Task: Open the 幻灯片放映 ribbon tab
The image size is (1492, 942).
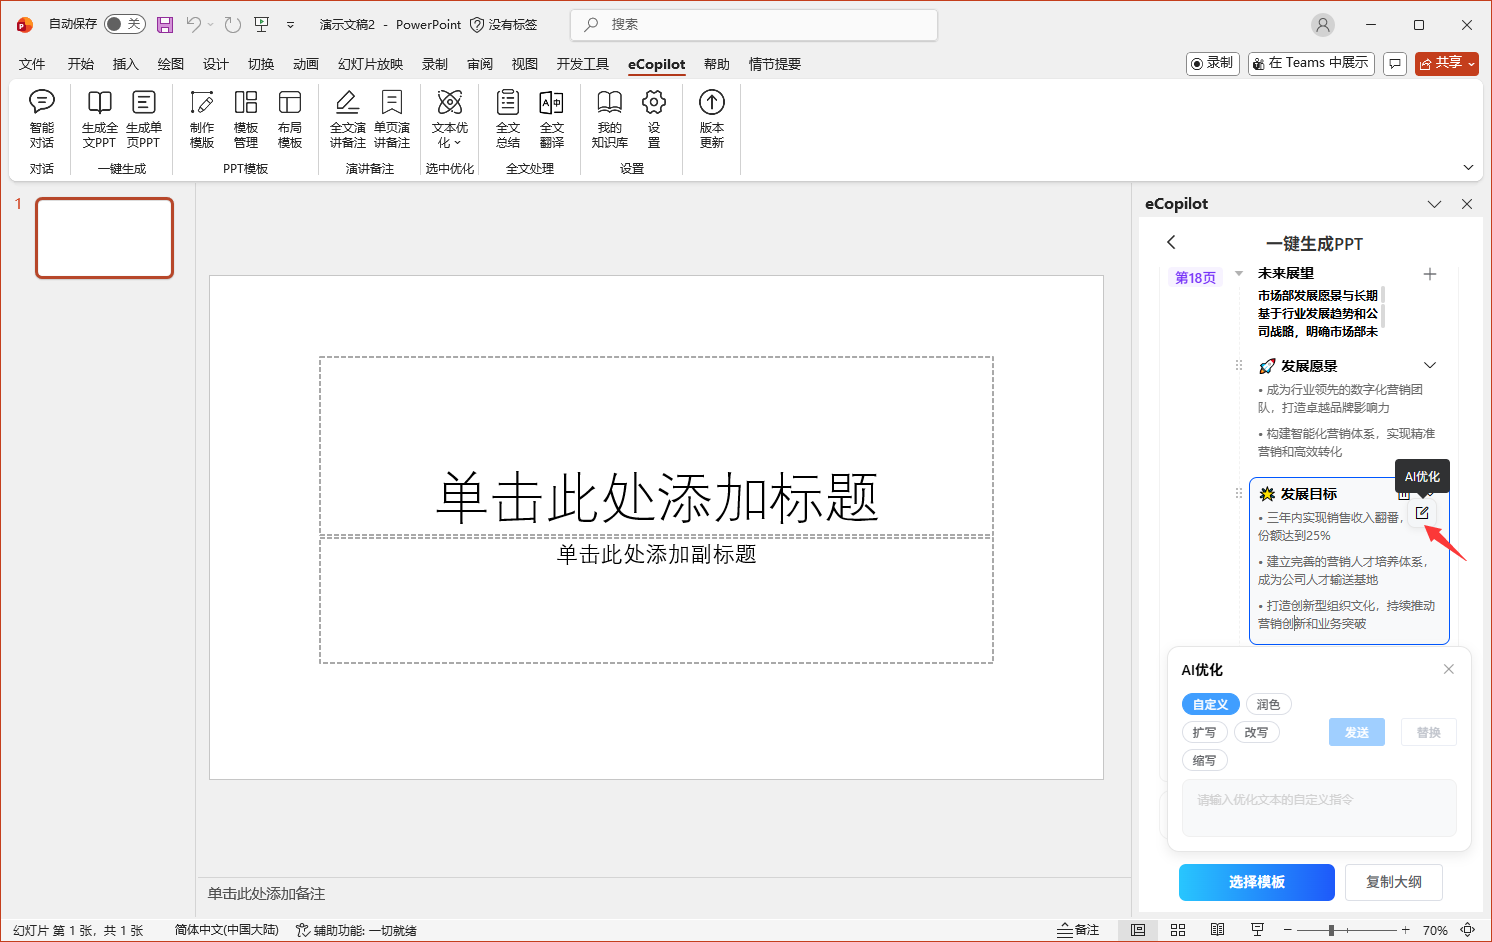Action: point(369,63)
